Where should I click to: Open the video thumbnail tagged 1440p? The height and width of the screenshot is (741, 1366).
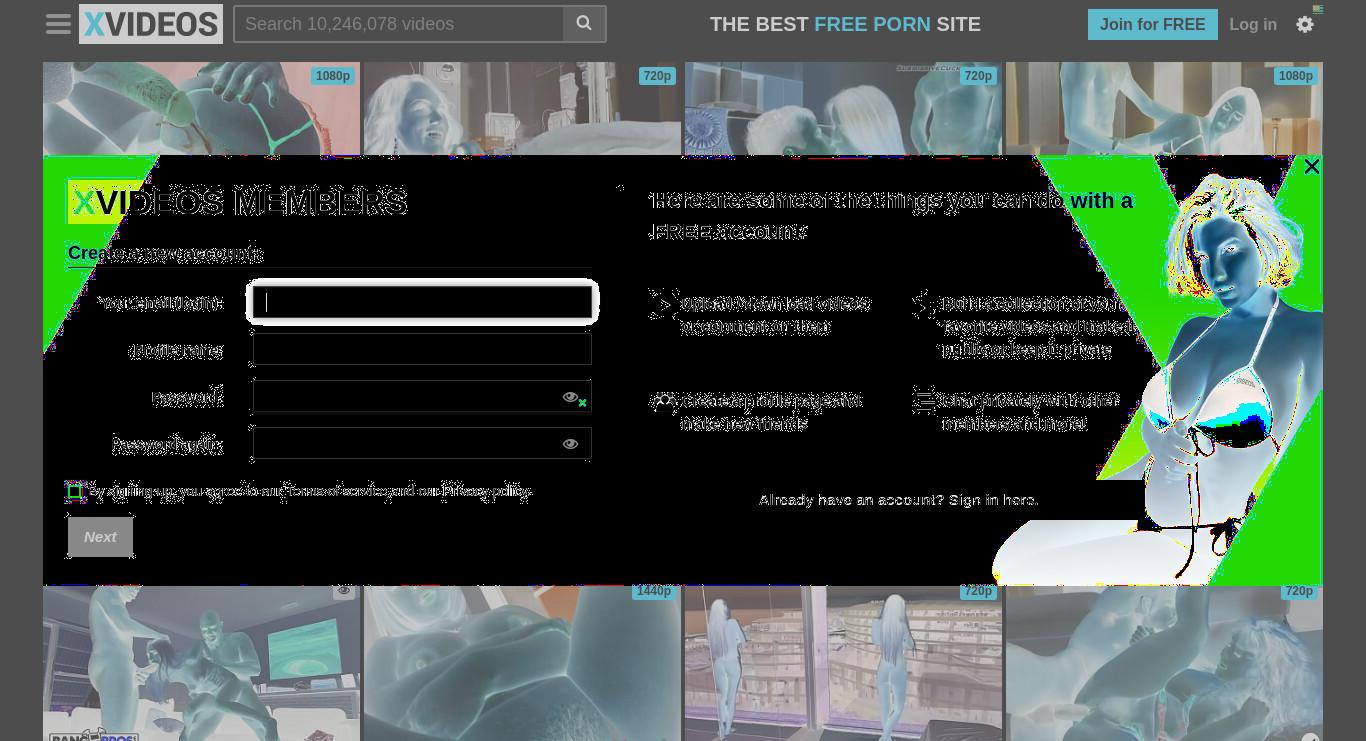point(522,662)
